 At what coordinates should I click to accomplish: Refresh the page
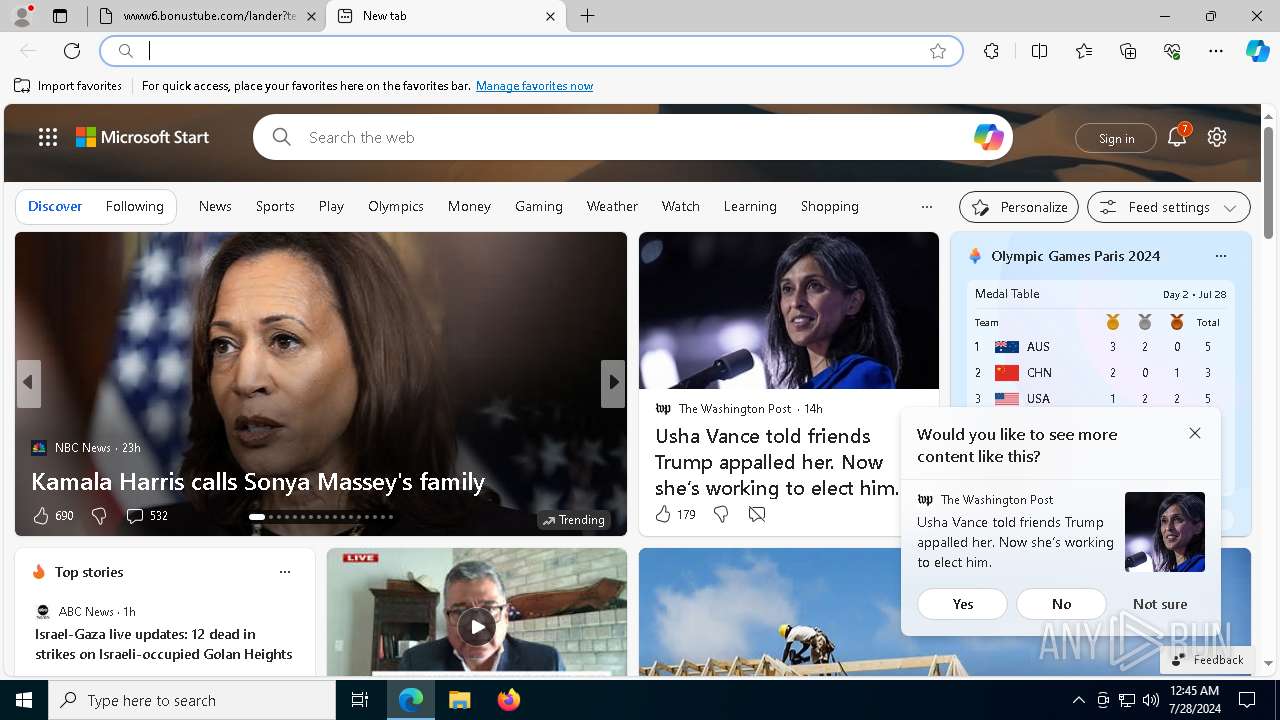[x=72, y=51]
